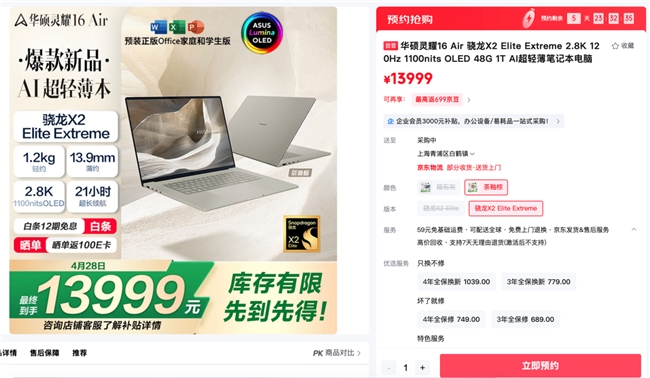Choose the 骁龙X2 Elite Extreme version
Image resolution: width=650 pixels, height=378 pixels.
(x=506, y=208)
